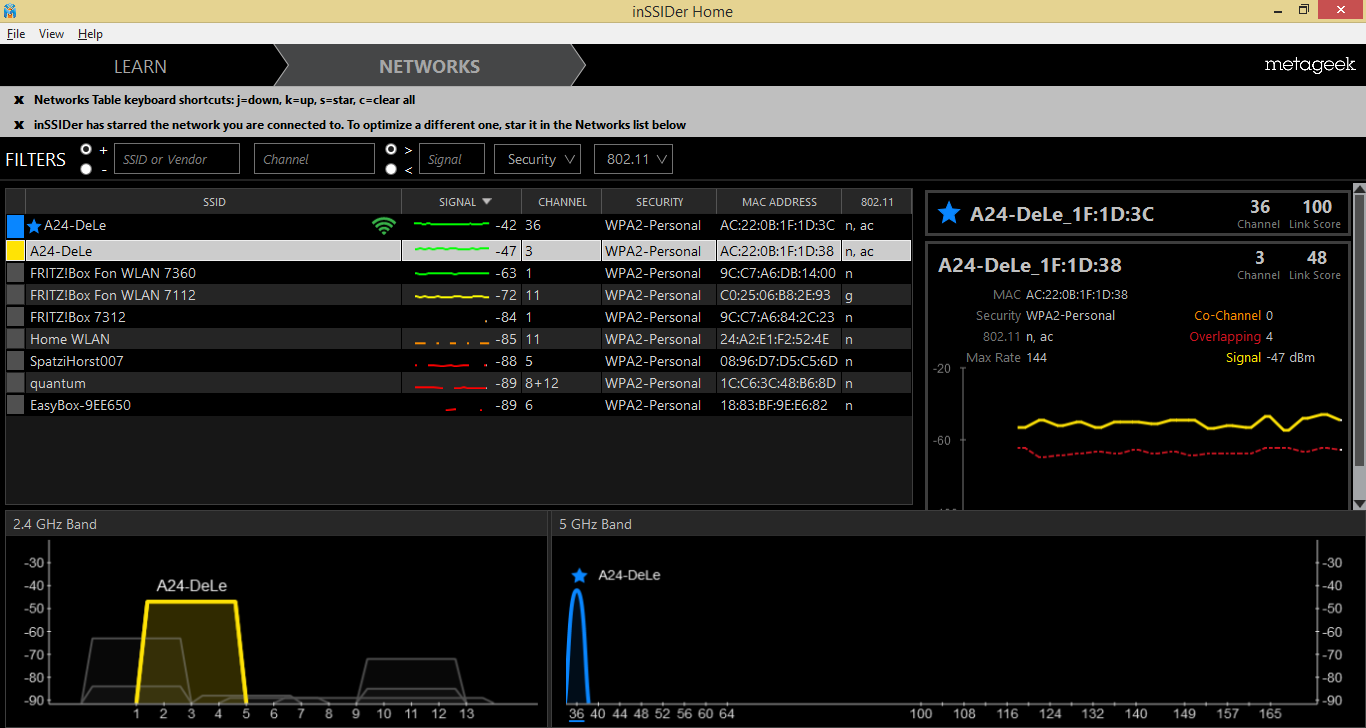Click the yellow color swatch of A24-DeLe channel 3
Screen dimensions: 1366x728
pyautogui.click(x=15, y=251)
